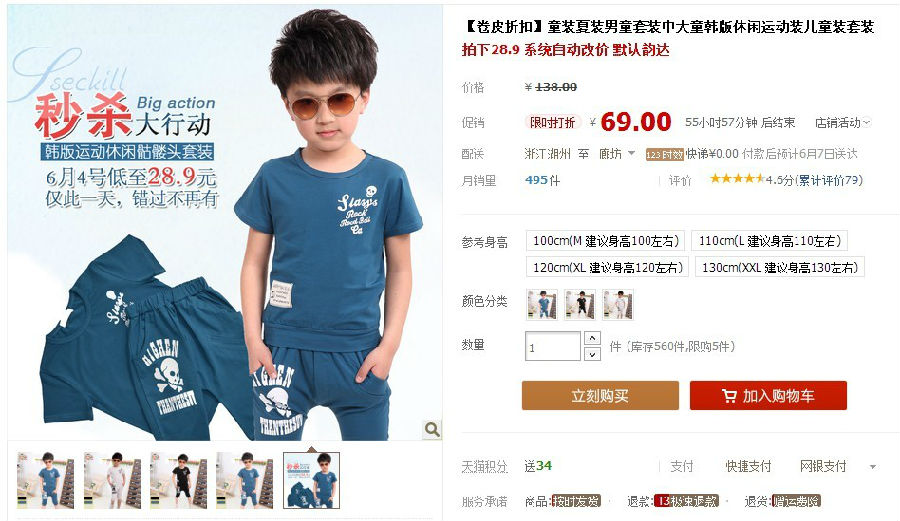Select size 100cm (M) option
The width and height of the screenshot is (900, 521).
(x=606, y=241)
